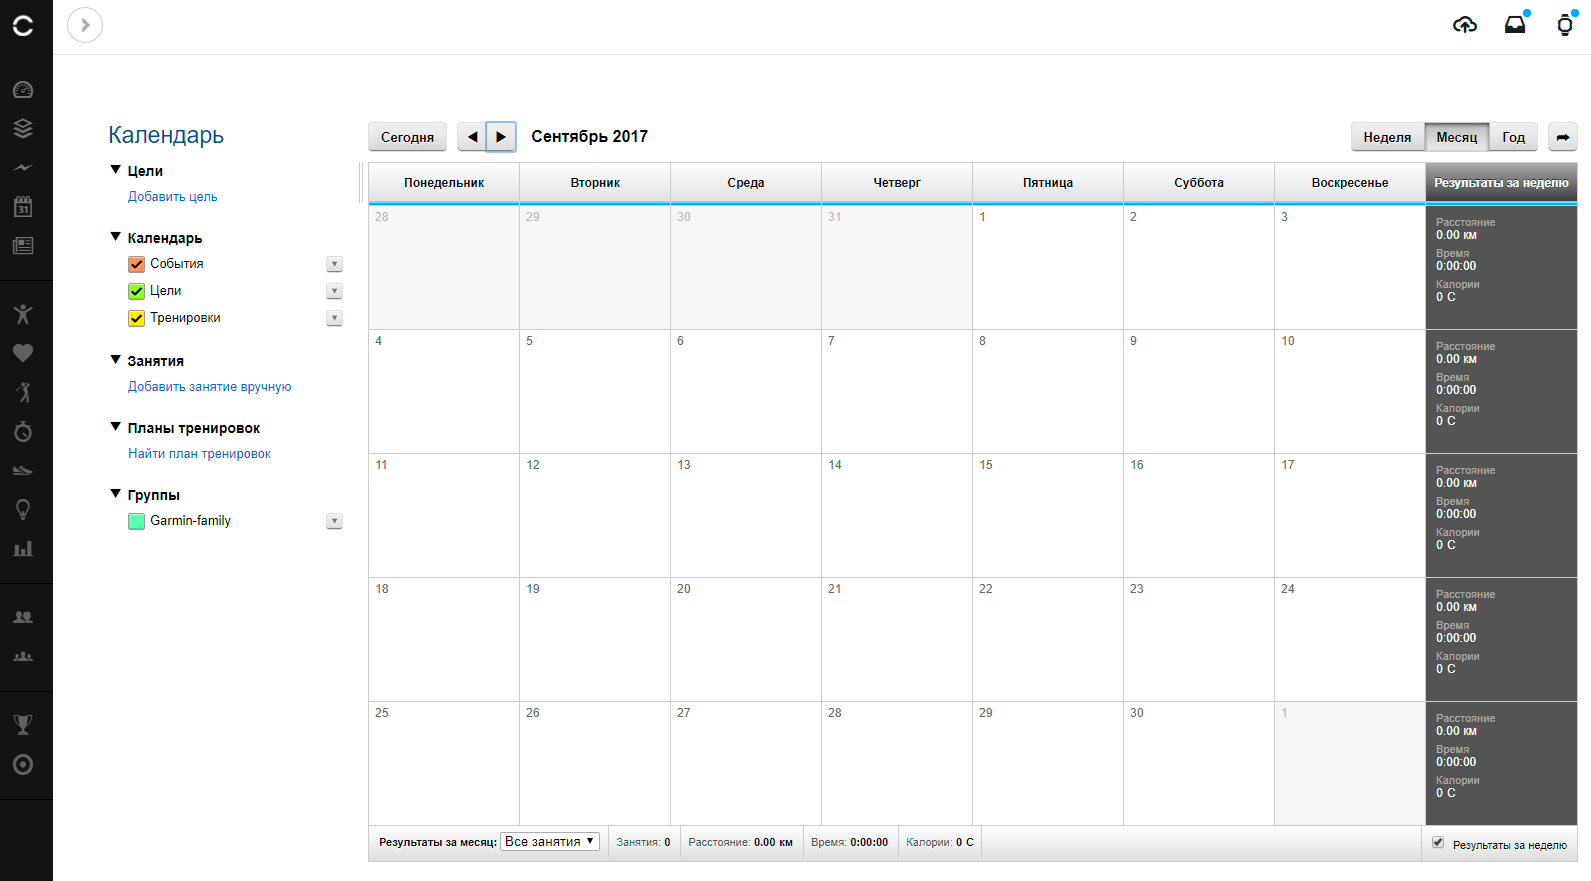Image resolution: width=1591 pixels, height=881 pixels.
Task: Open options arrow next to Garmin-family
Action: point(335,521)
